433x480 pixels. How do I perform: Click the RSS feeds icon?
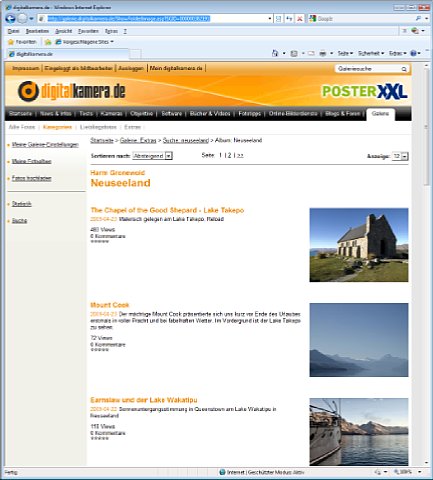tap(294, 53)
